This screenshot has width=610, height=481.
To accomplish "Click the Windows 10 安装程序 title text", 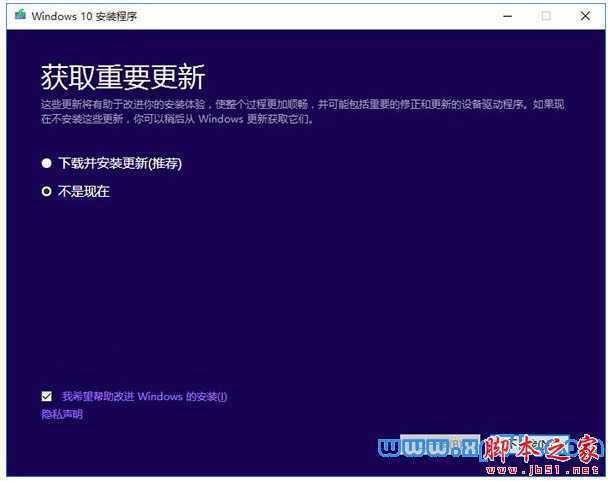I will [84, 16].
